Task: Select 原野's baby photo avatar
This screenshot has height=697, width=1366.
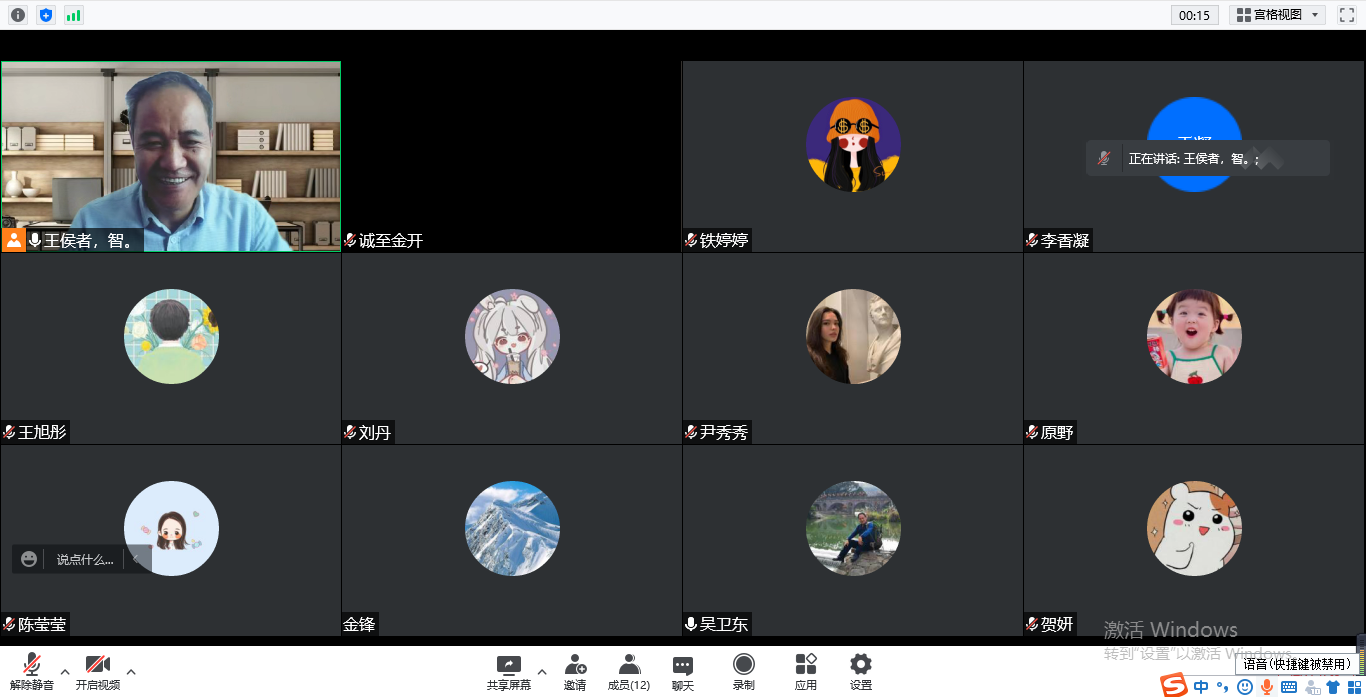Action: [x=1194, y=337]
